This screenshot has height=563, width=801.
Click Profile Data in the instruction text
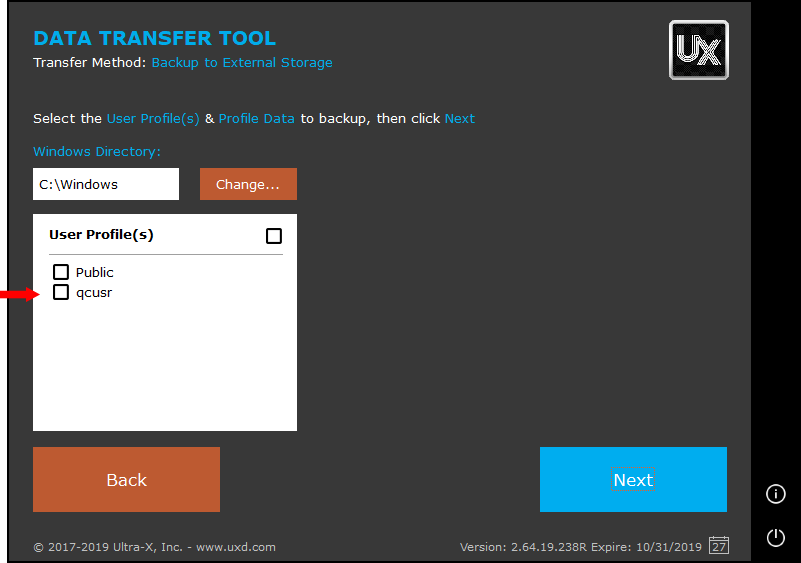pyautogui.click(x=256, y=118)
